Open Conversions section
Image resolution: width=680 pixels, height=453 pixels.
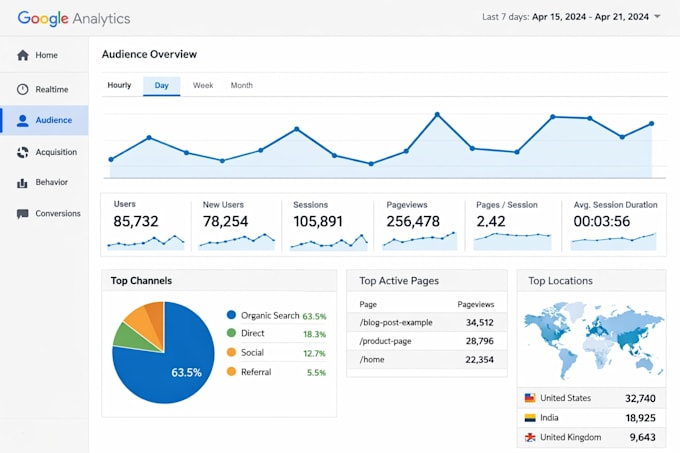[44, 214]
